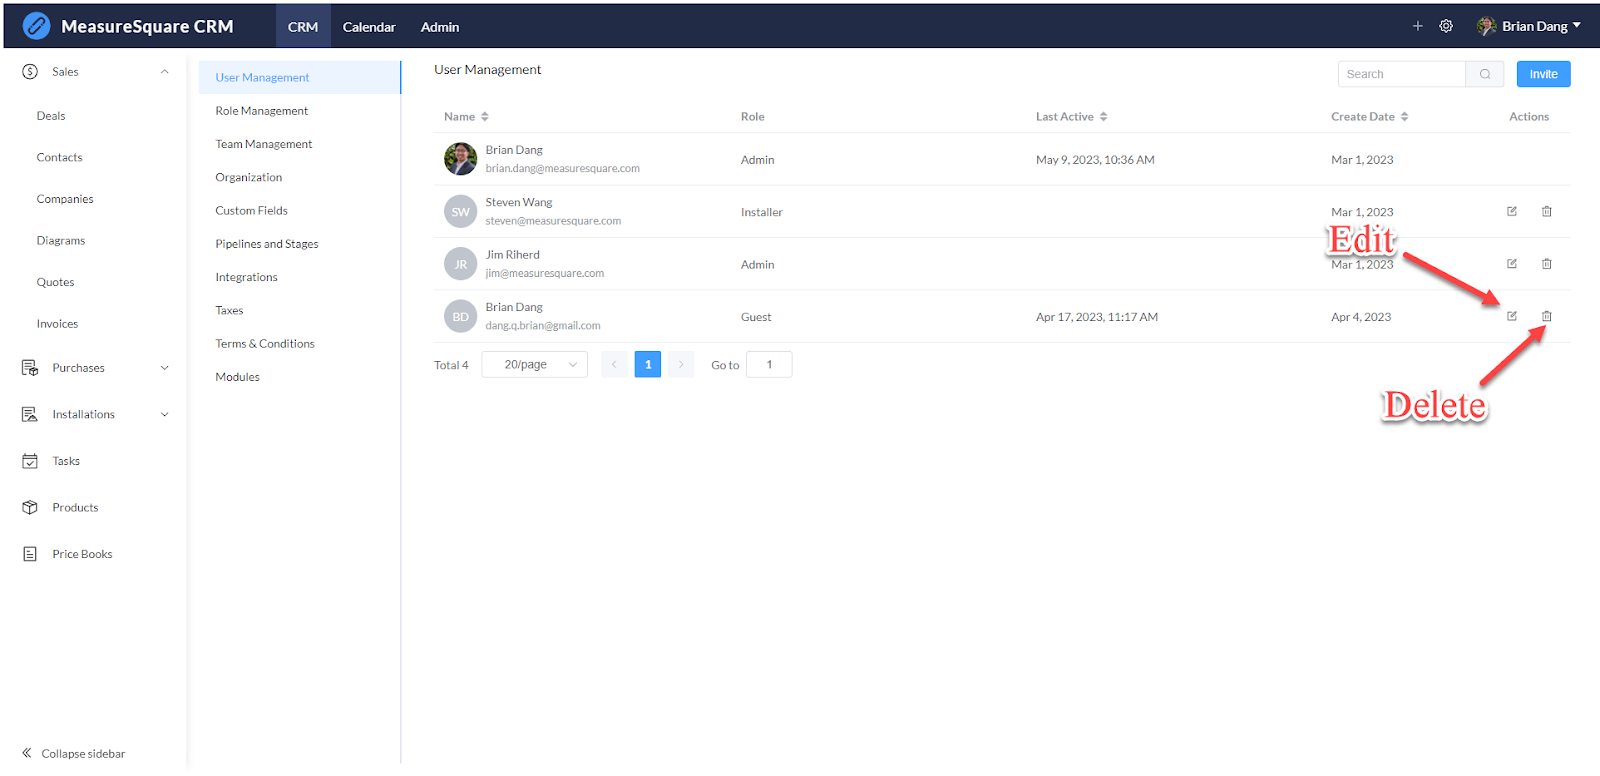
Task: Click the jim@measuresquare.com email
Action: (x=545, y=273)
